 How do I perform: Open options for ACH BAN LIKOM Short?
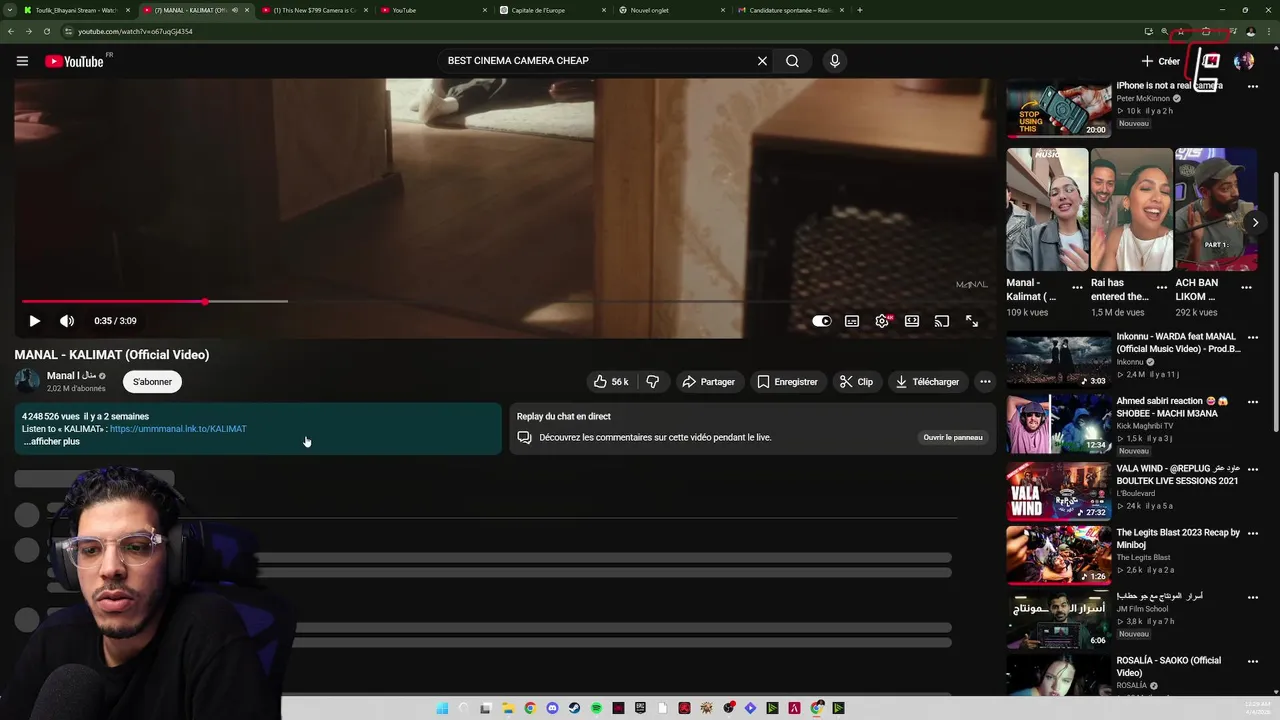[1246, 287]
